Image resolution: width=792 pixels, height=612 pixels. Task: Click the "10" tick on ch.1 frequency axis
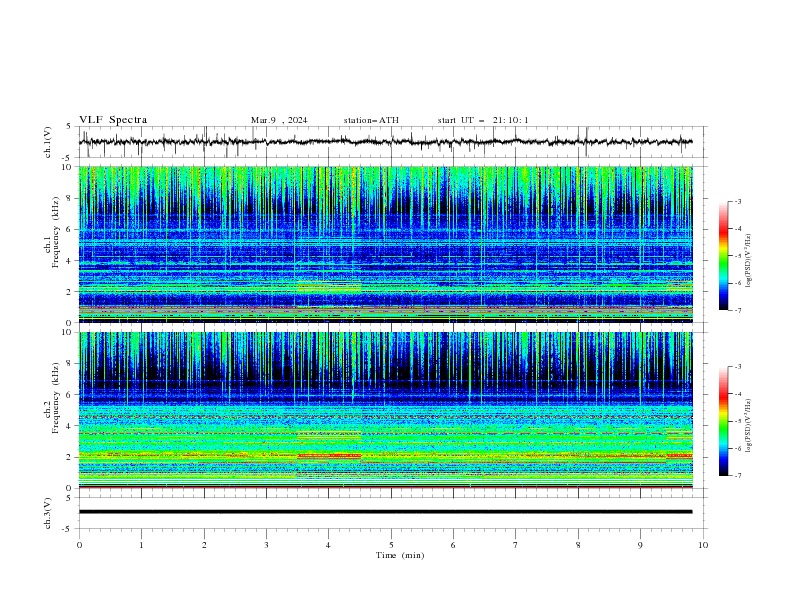pos(67,167)
